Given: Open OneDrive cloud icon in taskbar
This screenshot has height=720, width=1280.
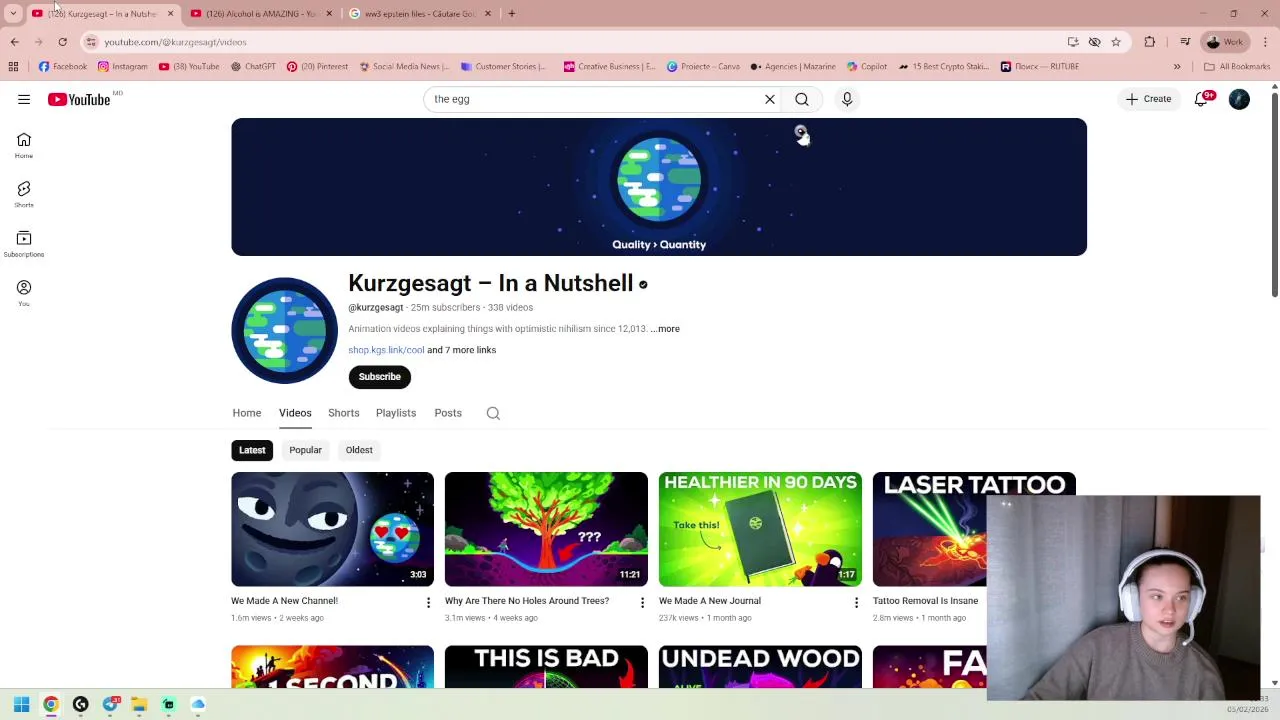Looking at the screenshot, I should click(198, 705).
